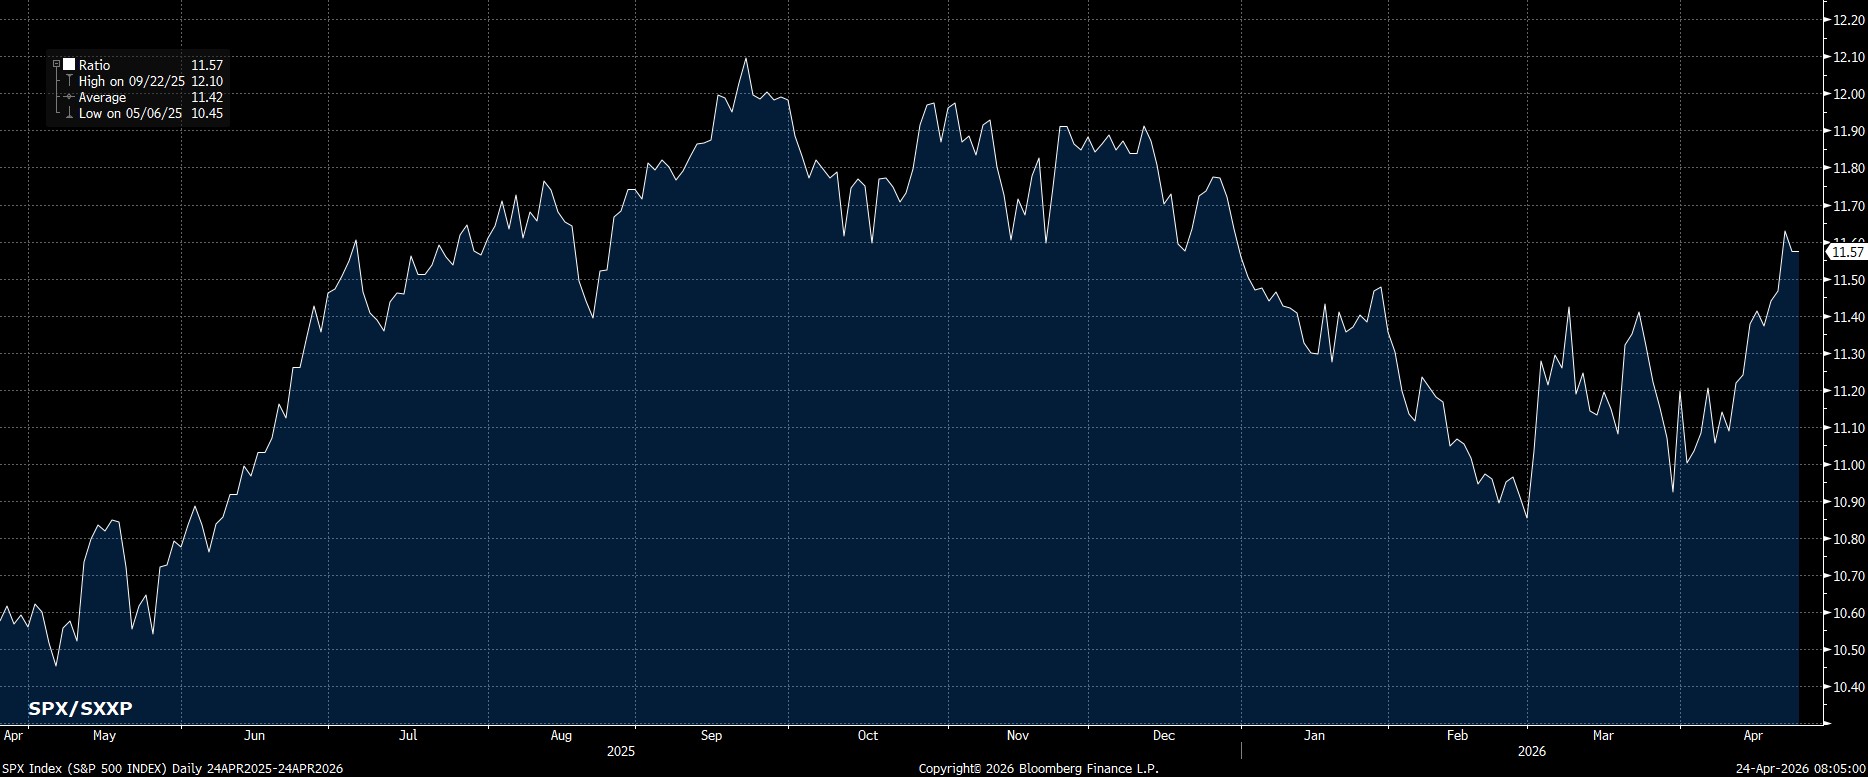The height and width of the screenshot is (777, 1868).
Task: Select the Average legend entry
Action: pos(102,97)
